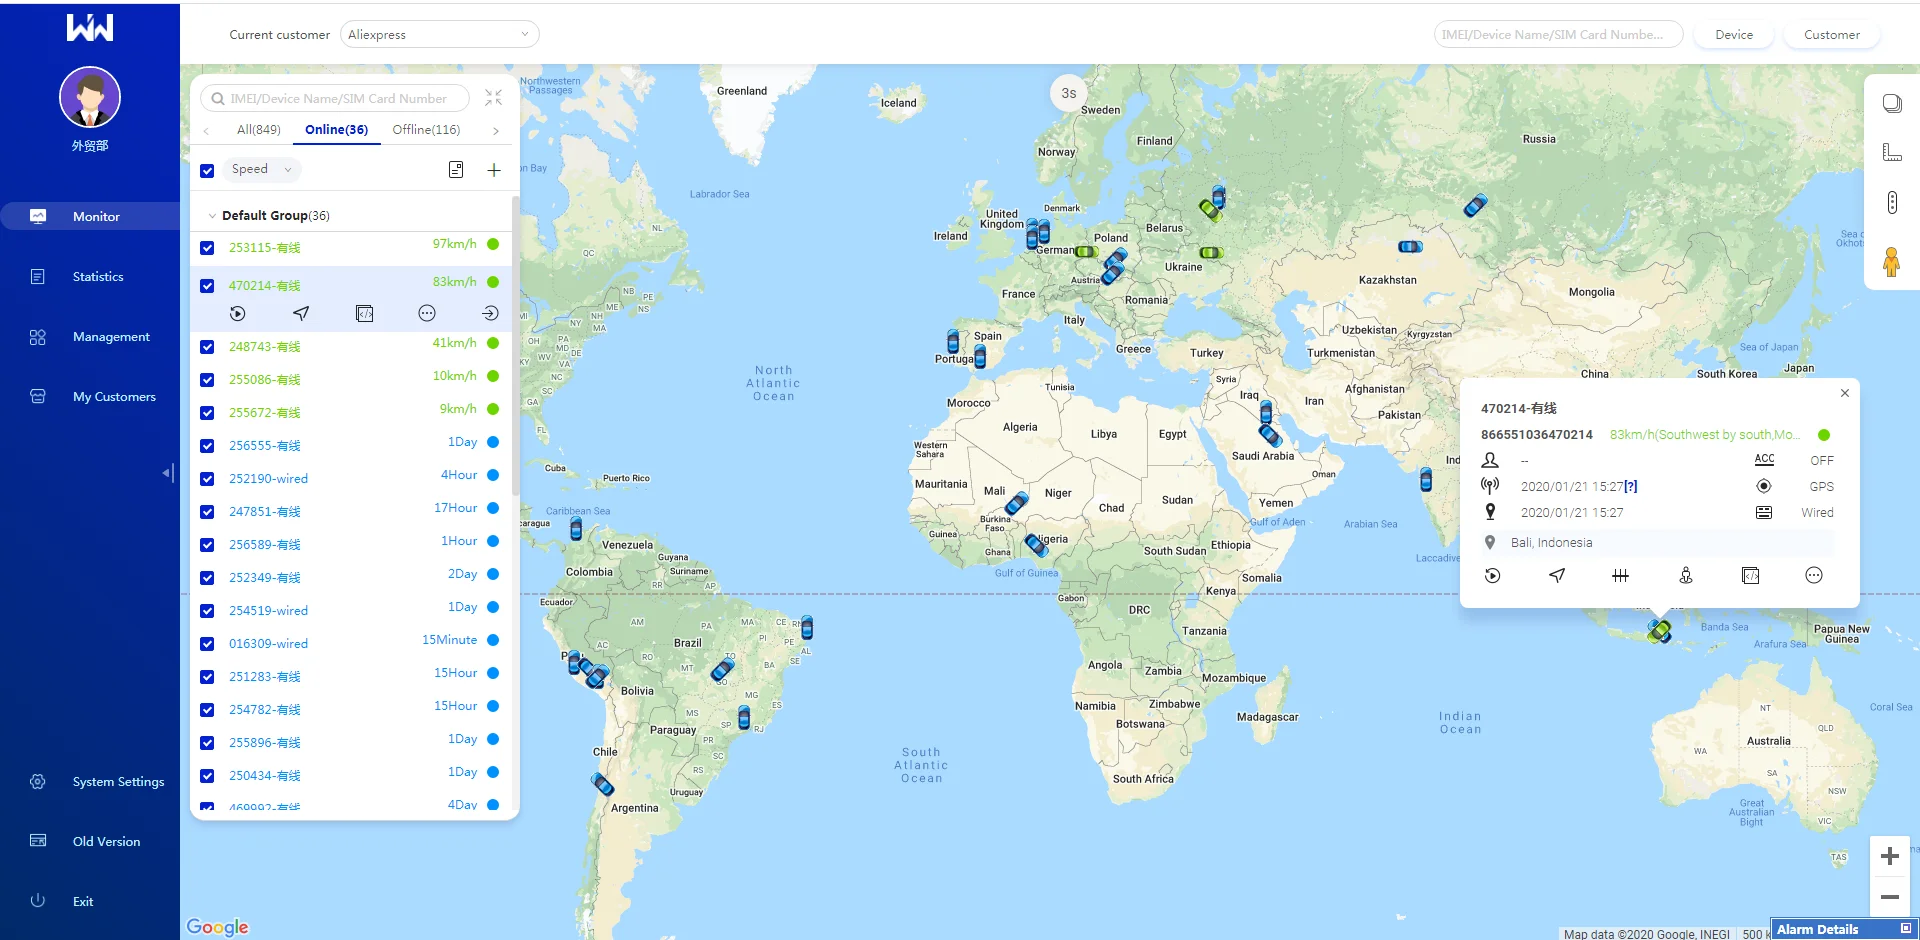Collapse the left sidebar with the arrow handle
Viewport: 1920px width, 940px height.
point(168,473)
